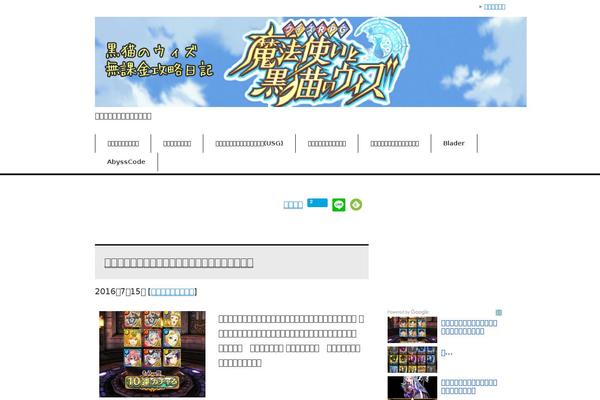
Task: Open the small link at top right corner
Action: (494, 7)
